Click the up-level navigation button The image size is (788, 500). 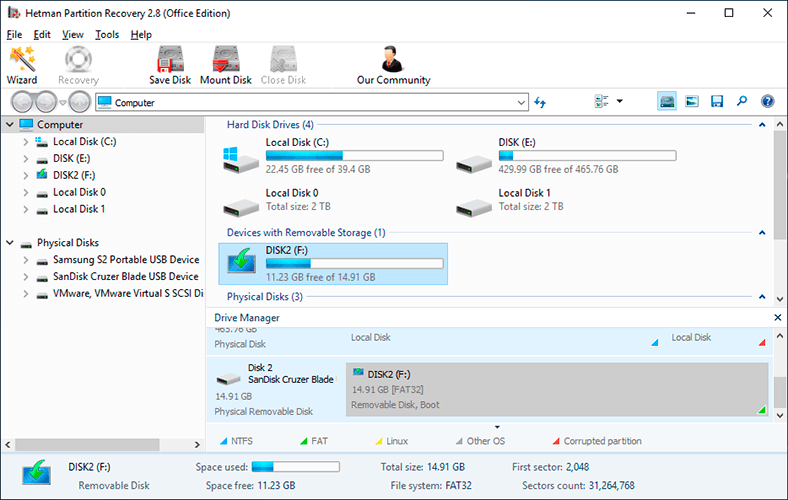[79, 103]
